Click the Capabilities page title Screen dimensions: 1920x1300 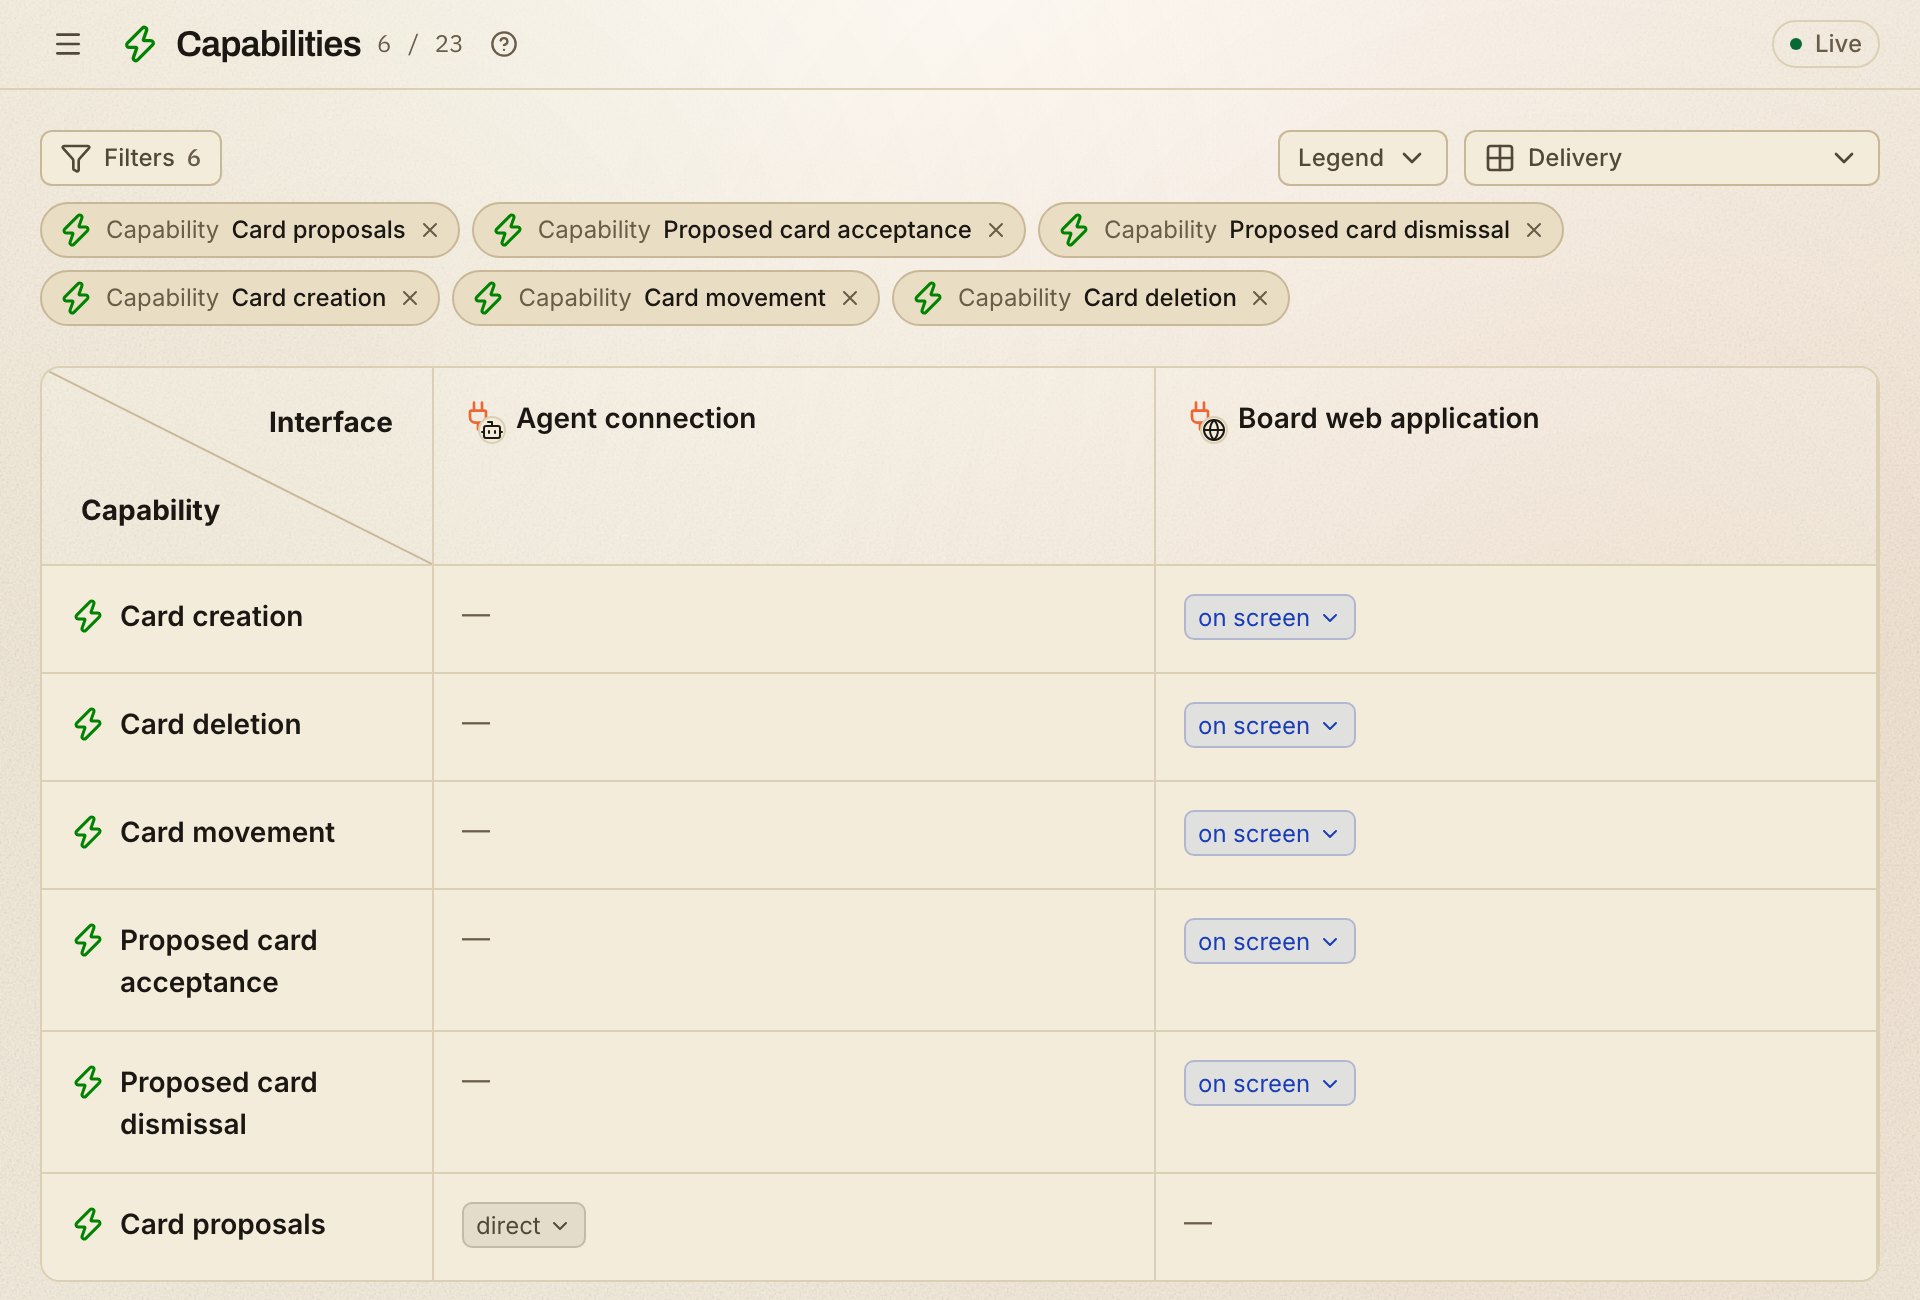(268, 44)
